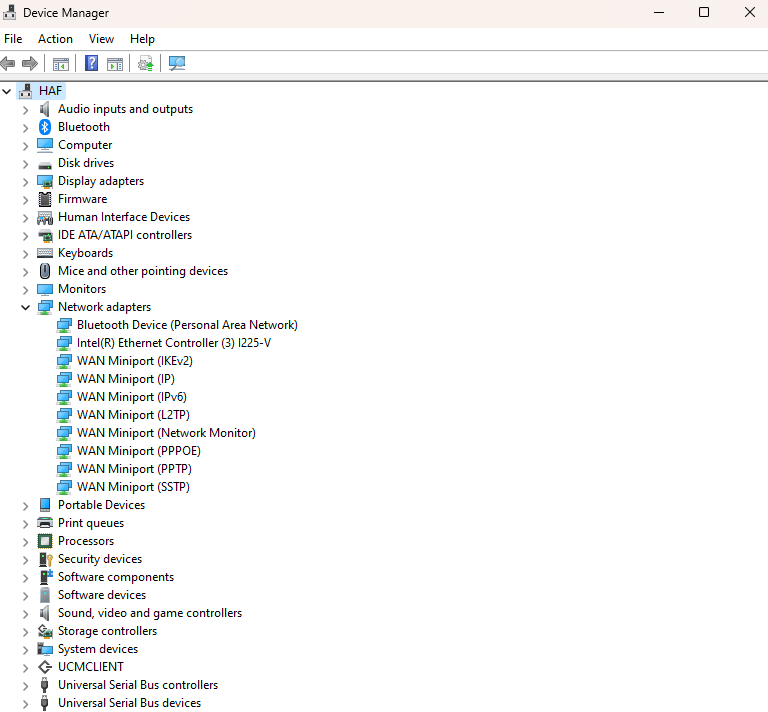Screen dimensions: 768x712
Task: Minimize the Device Manager window
Action: pyautogui.click(x=659, y=12)
